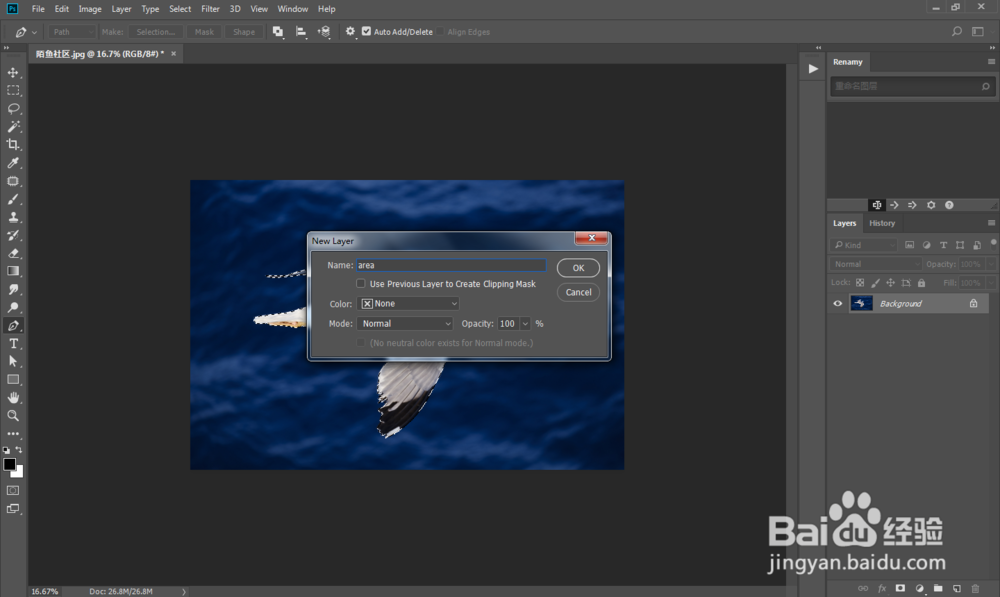Select the Rectangular Marquee tool
The image size is (1000, 597).
click(13, 91)
